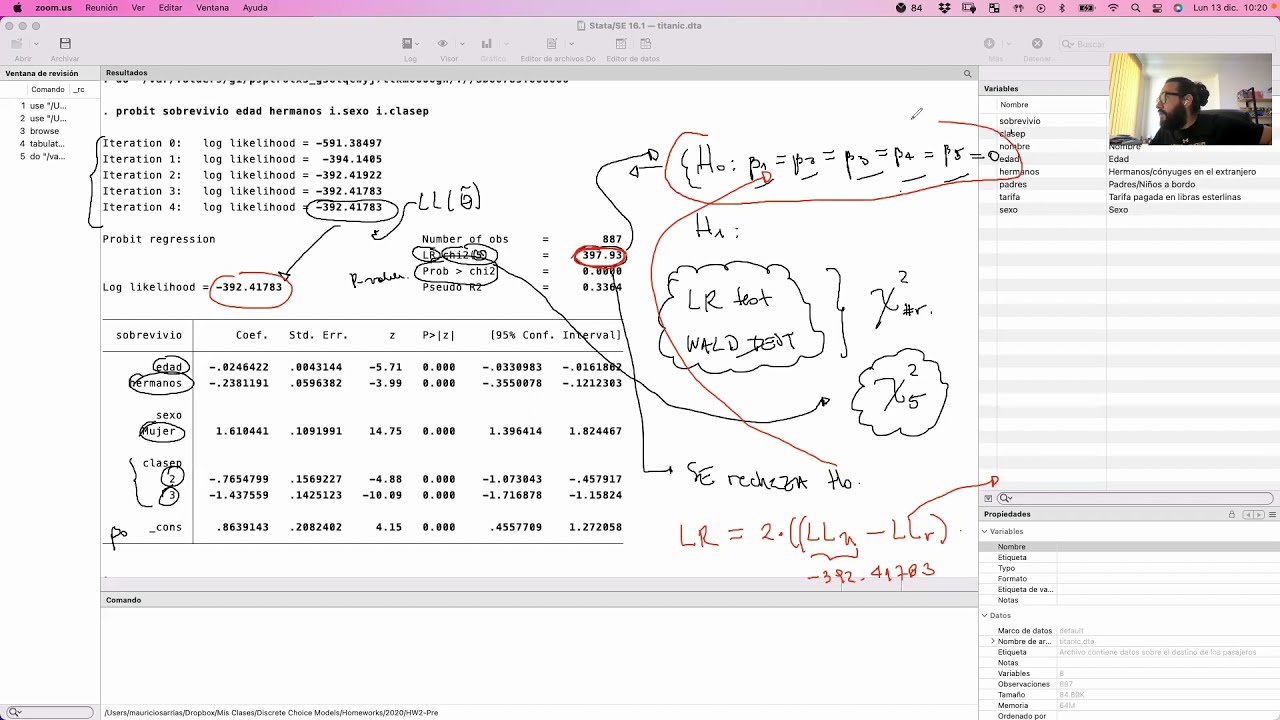Screen dimensions: 1280x720
Task: Focus the Variables panel search field
Action: [x=1136, y=498]
